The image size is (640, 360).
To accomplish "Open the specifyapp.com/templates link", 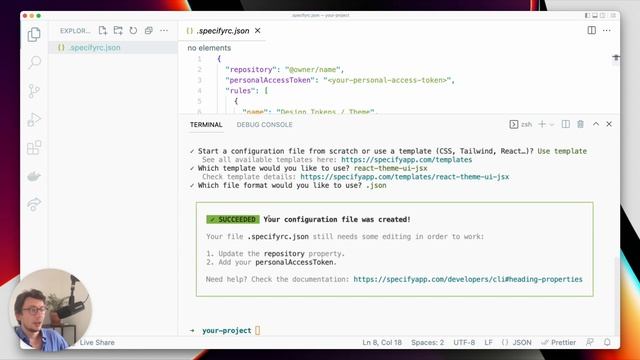I will [x=407, y=160].
